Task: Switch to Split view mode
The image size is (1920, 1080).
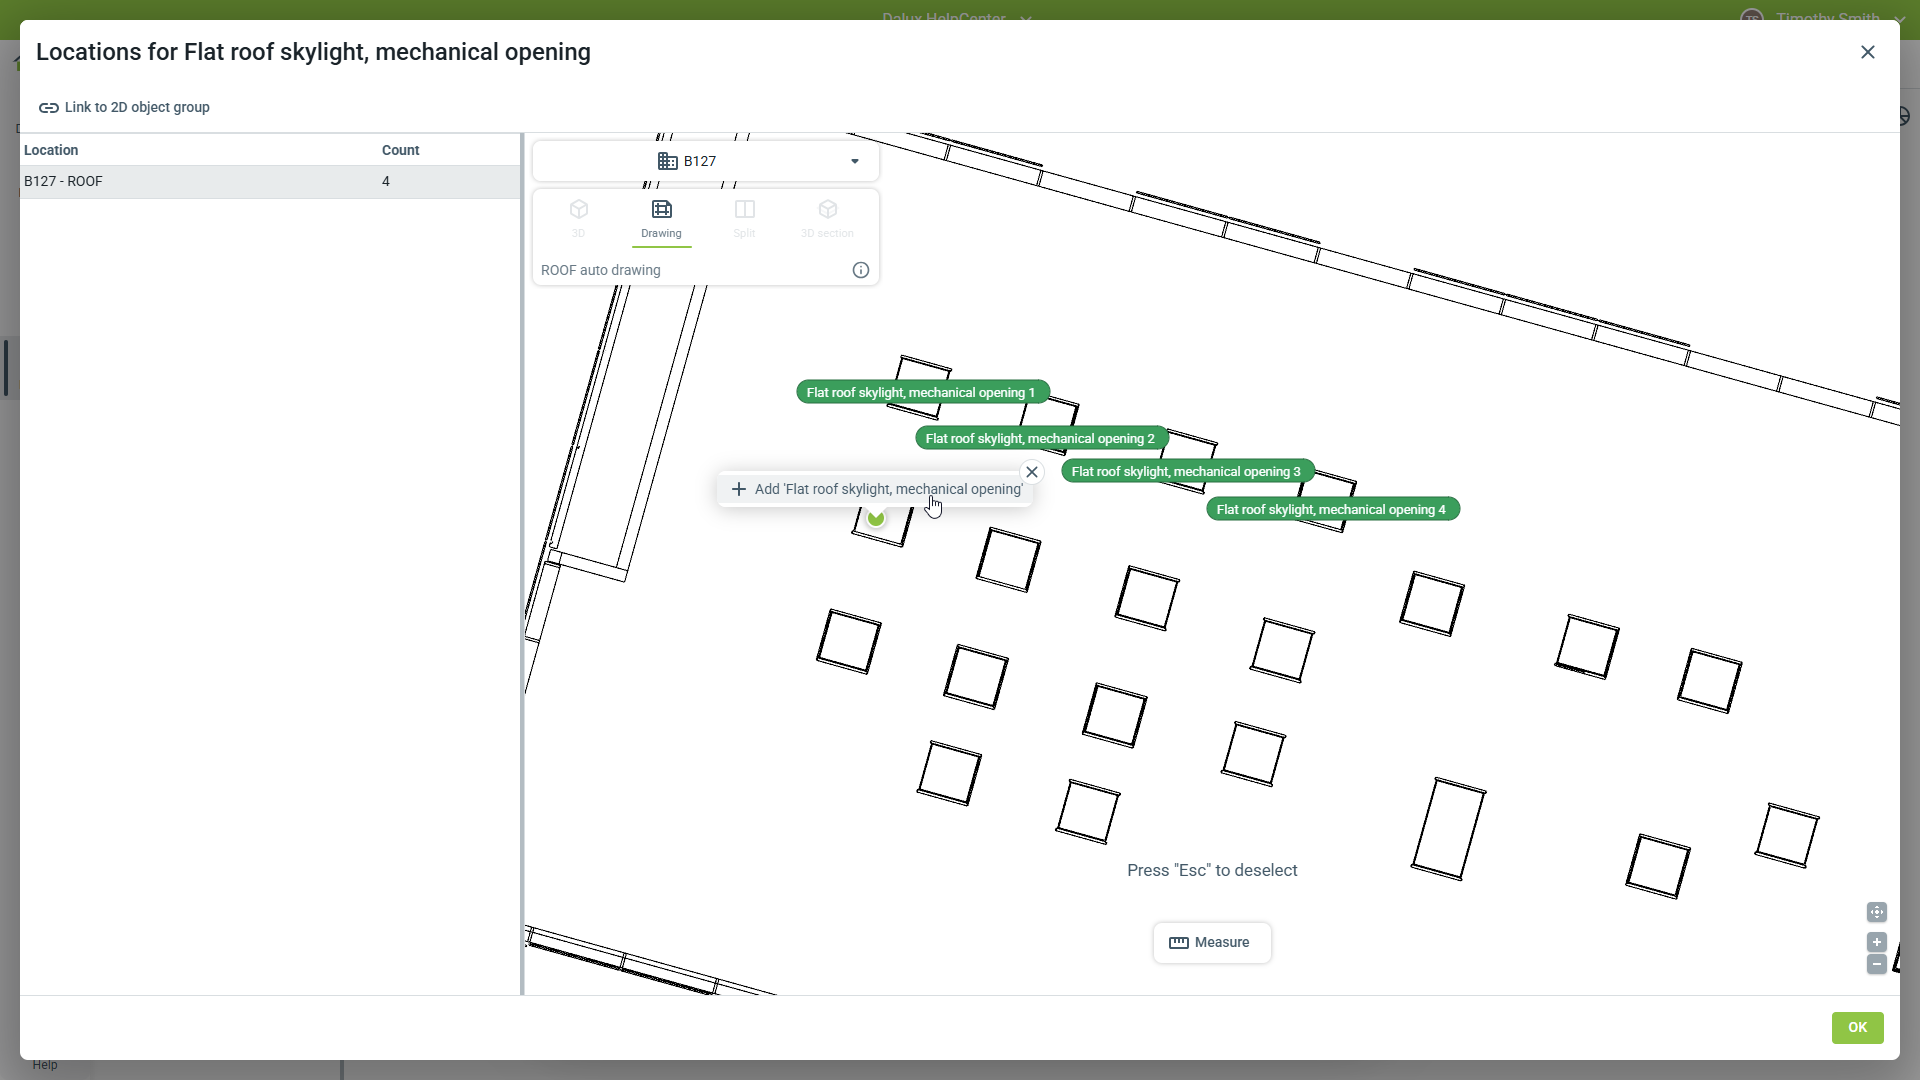Action: (x=744, y=218)
